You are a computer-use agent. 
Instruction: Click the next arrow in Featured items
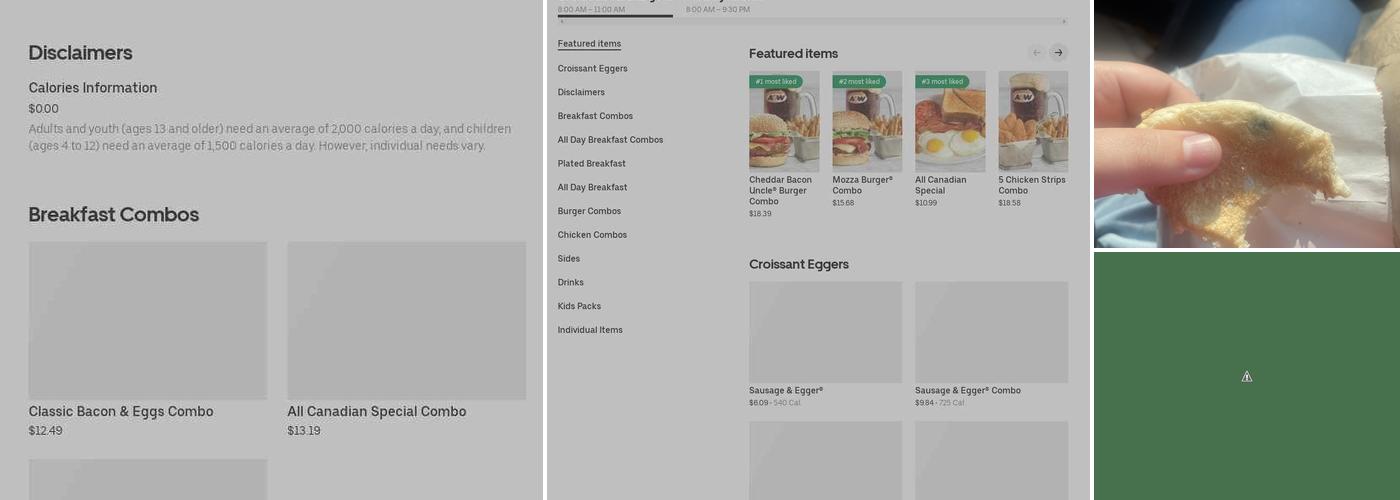coord(1058,53)
